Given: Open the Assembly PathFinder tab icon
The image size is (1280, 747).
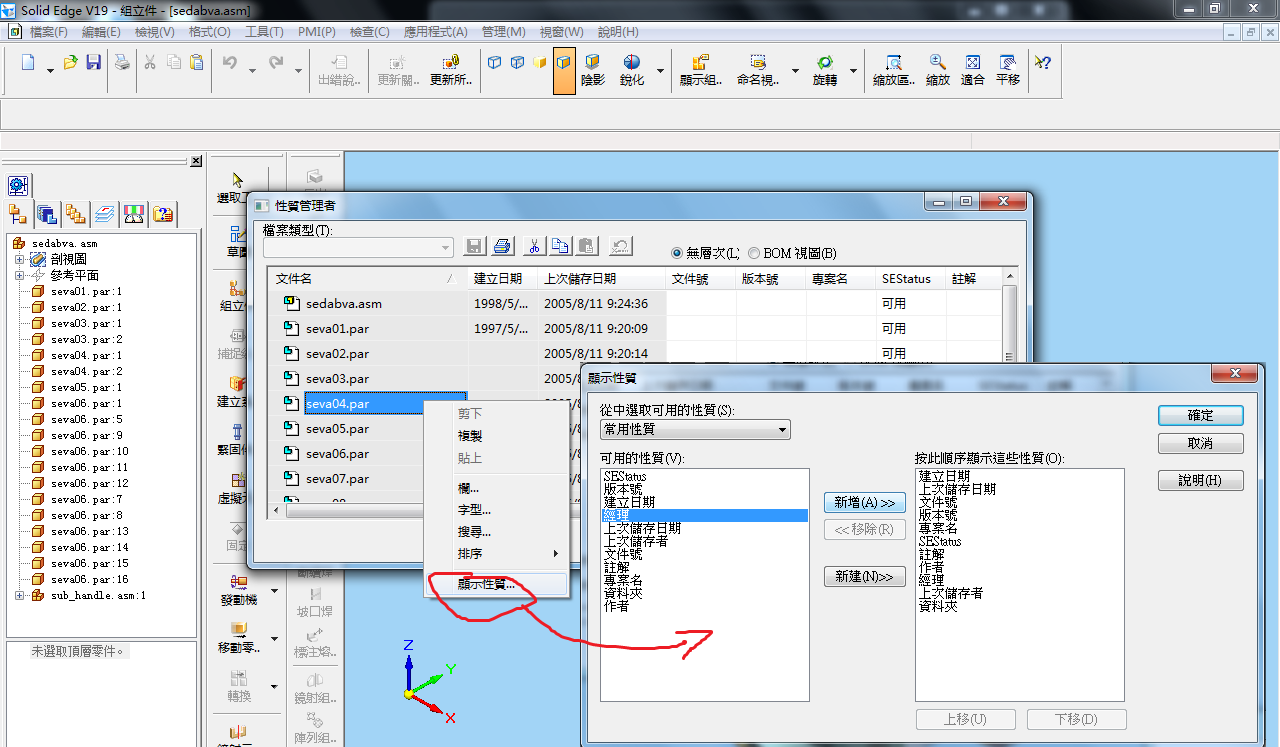Looking at the screenshot, I should pyautogui.click(x=18, y=213).
